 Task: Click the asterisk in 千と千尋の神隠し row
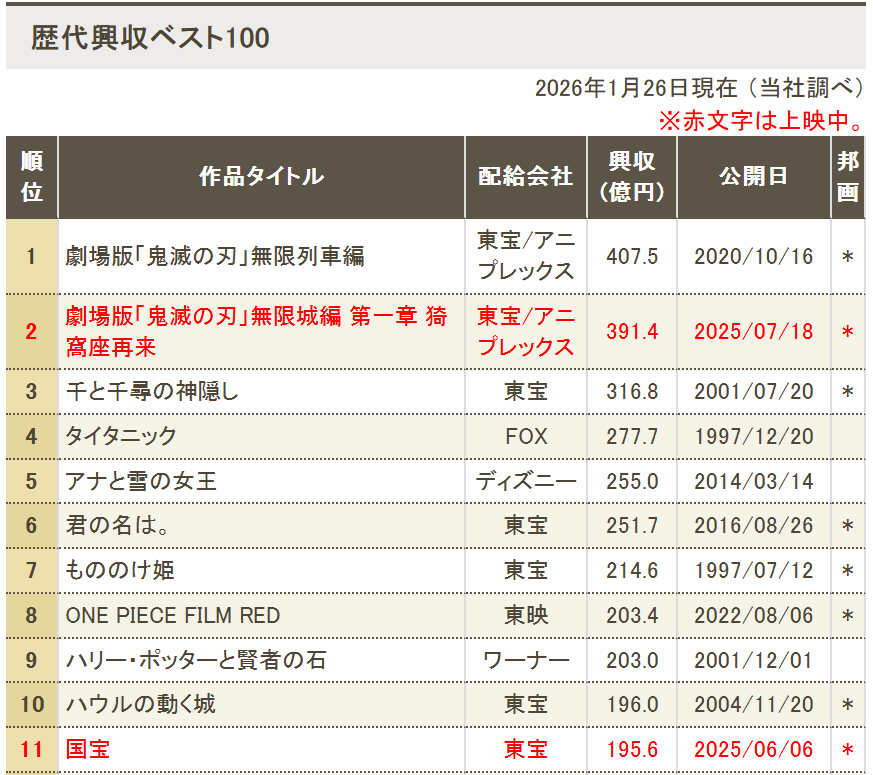point(847,393)
